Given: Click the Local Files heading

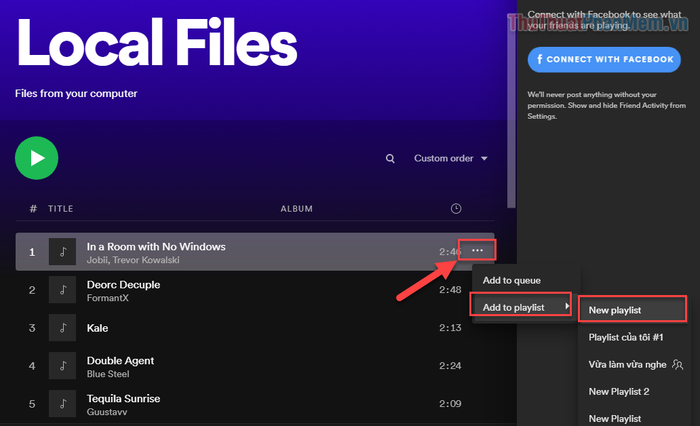Looking at the screenshot, I should click(x=157, y=42).
